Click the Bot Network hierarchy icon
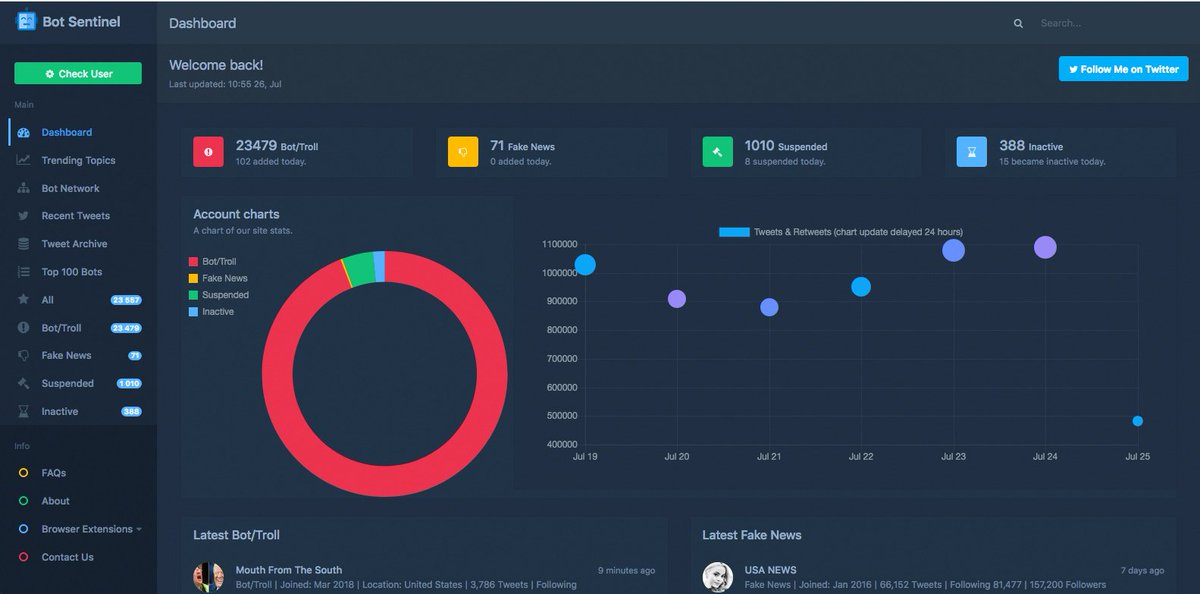The image size is (1200, 594). click(x=23, y=188)
